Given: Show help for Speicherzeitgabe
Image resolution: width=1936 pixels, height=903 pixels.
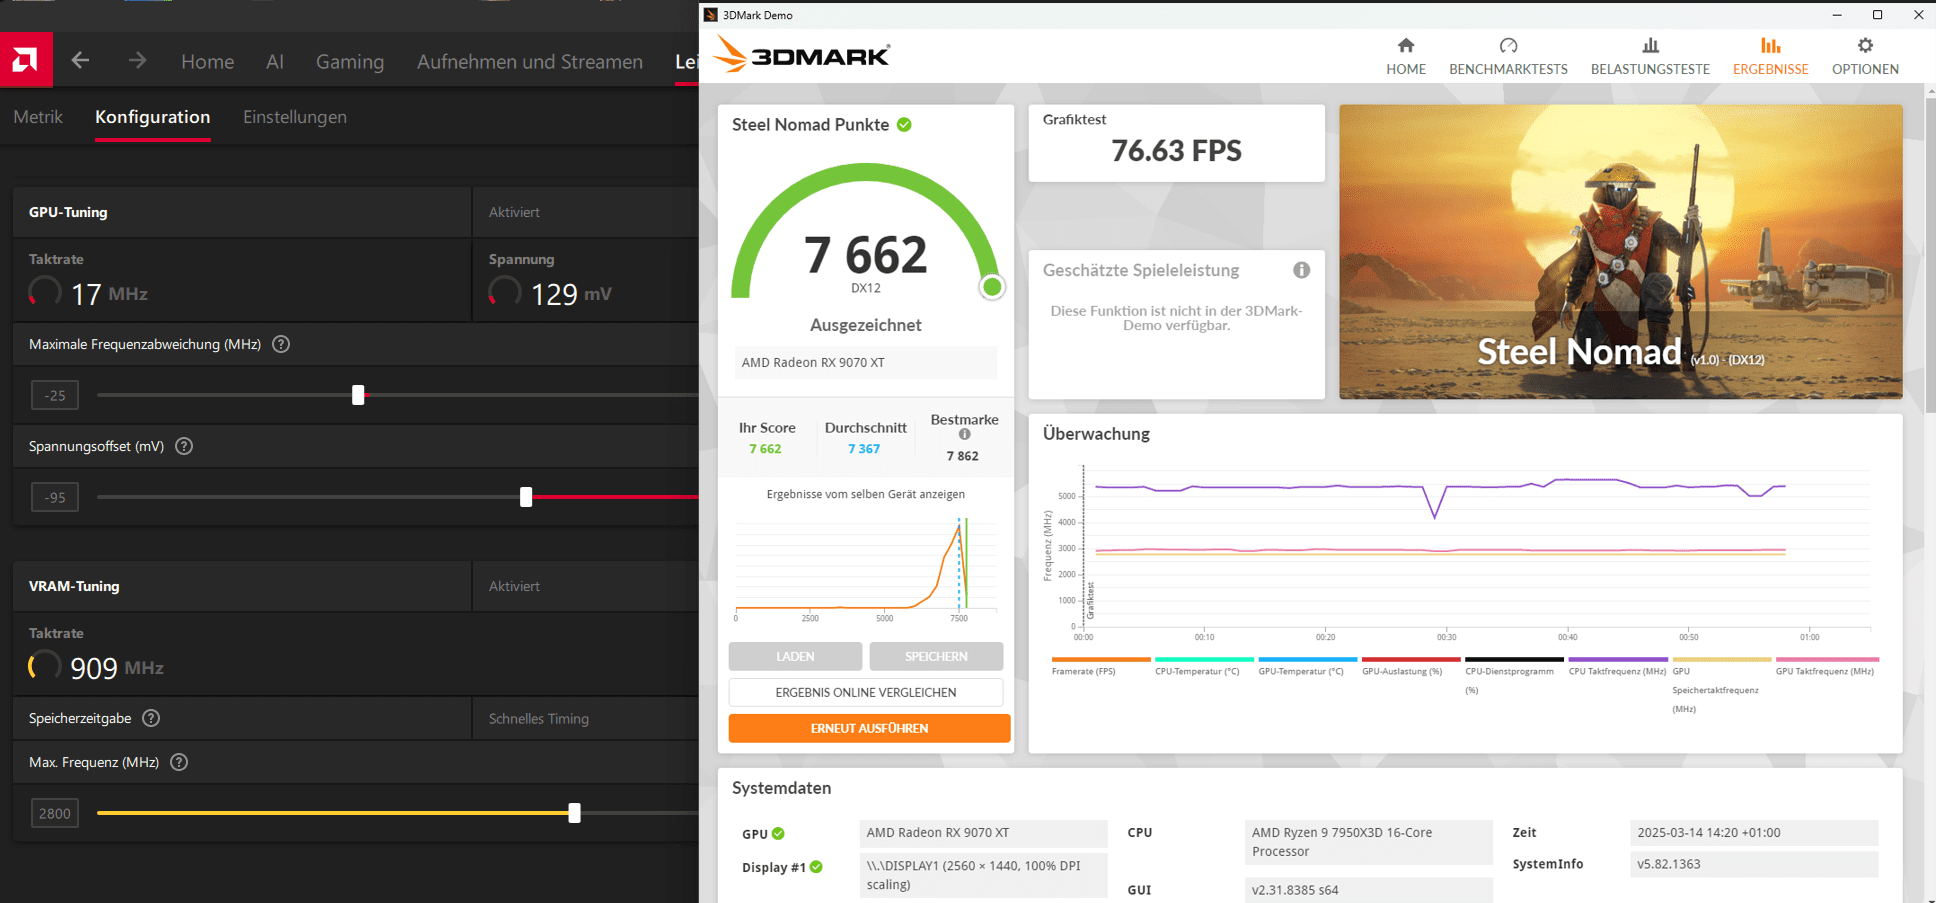Looking at the screenshot, I should tap(151, 718).
